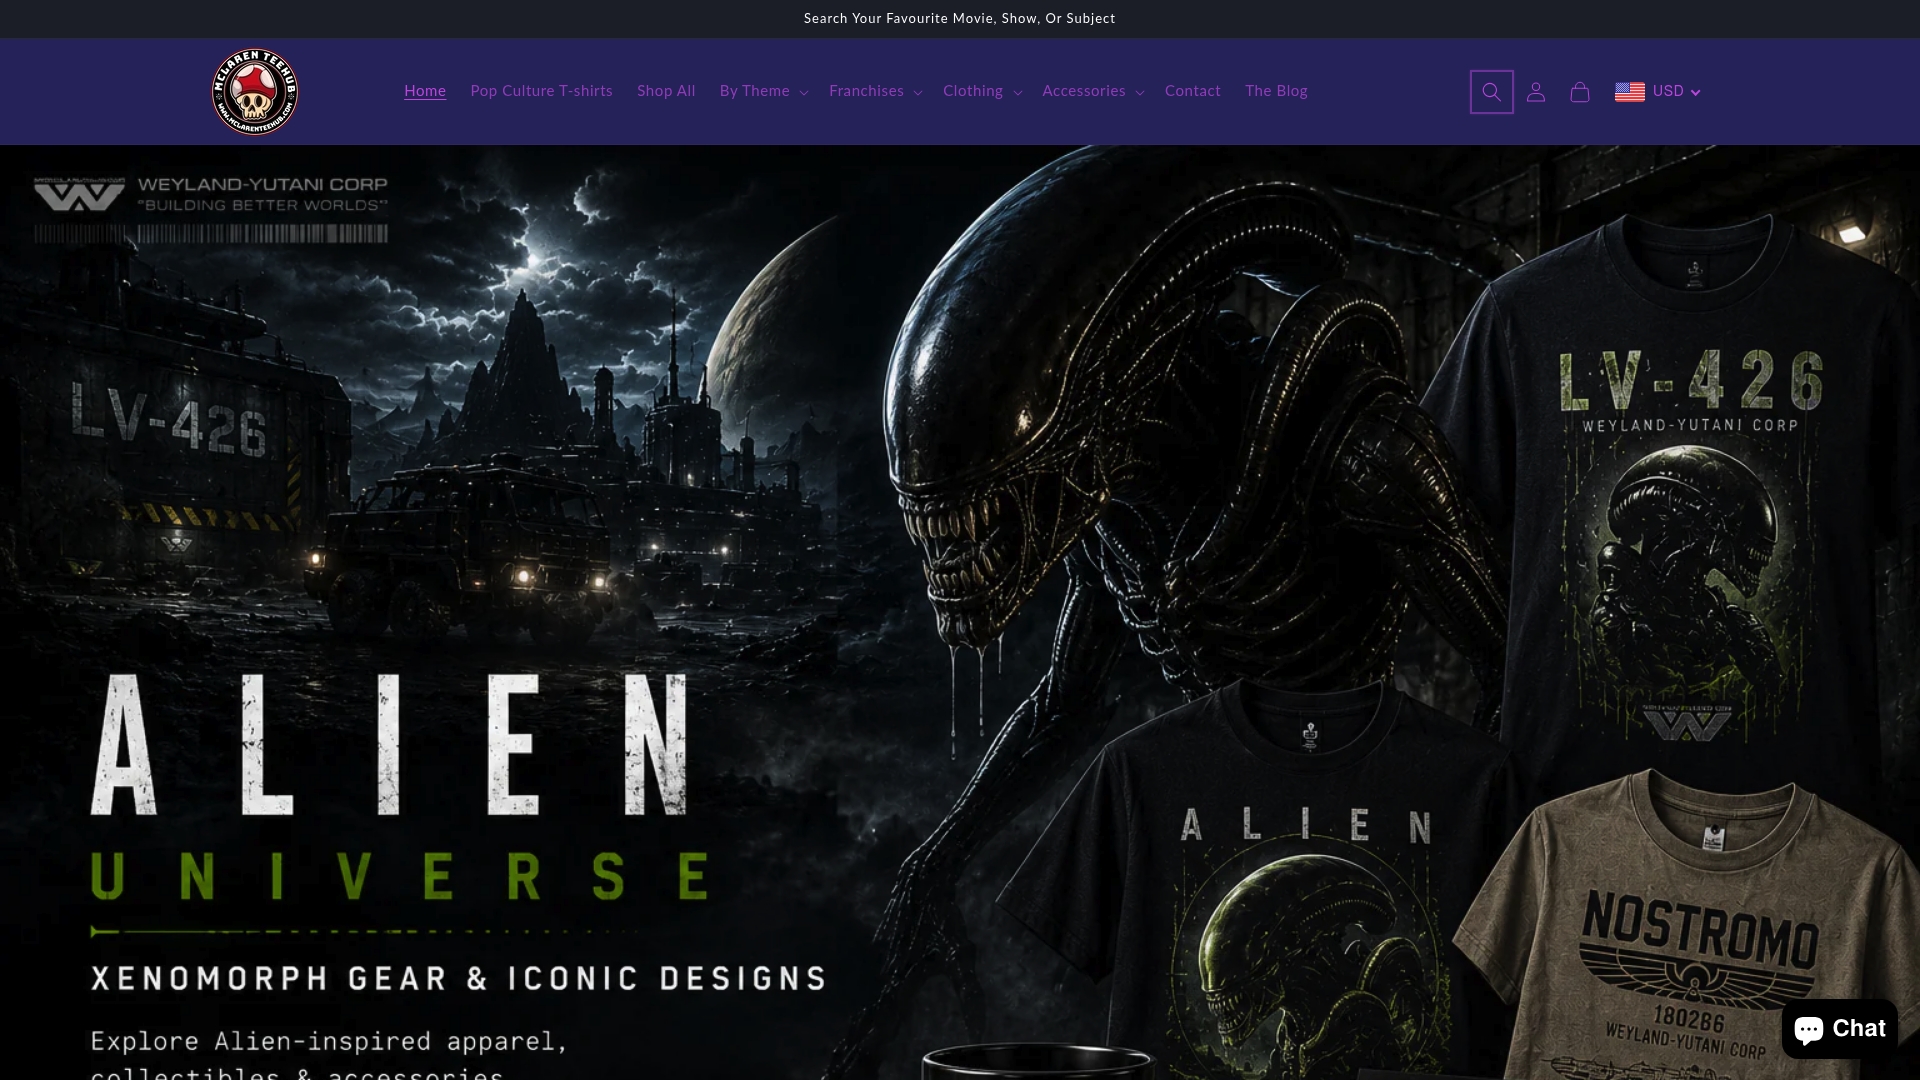Image resolution: width=1920 pixels, height=1080 pixels.
Task: Open the shopping cart bag icon
Action: click(x=1580, y=92)
